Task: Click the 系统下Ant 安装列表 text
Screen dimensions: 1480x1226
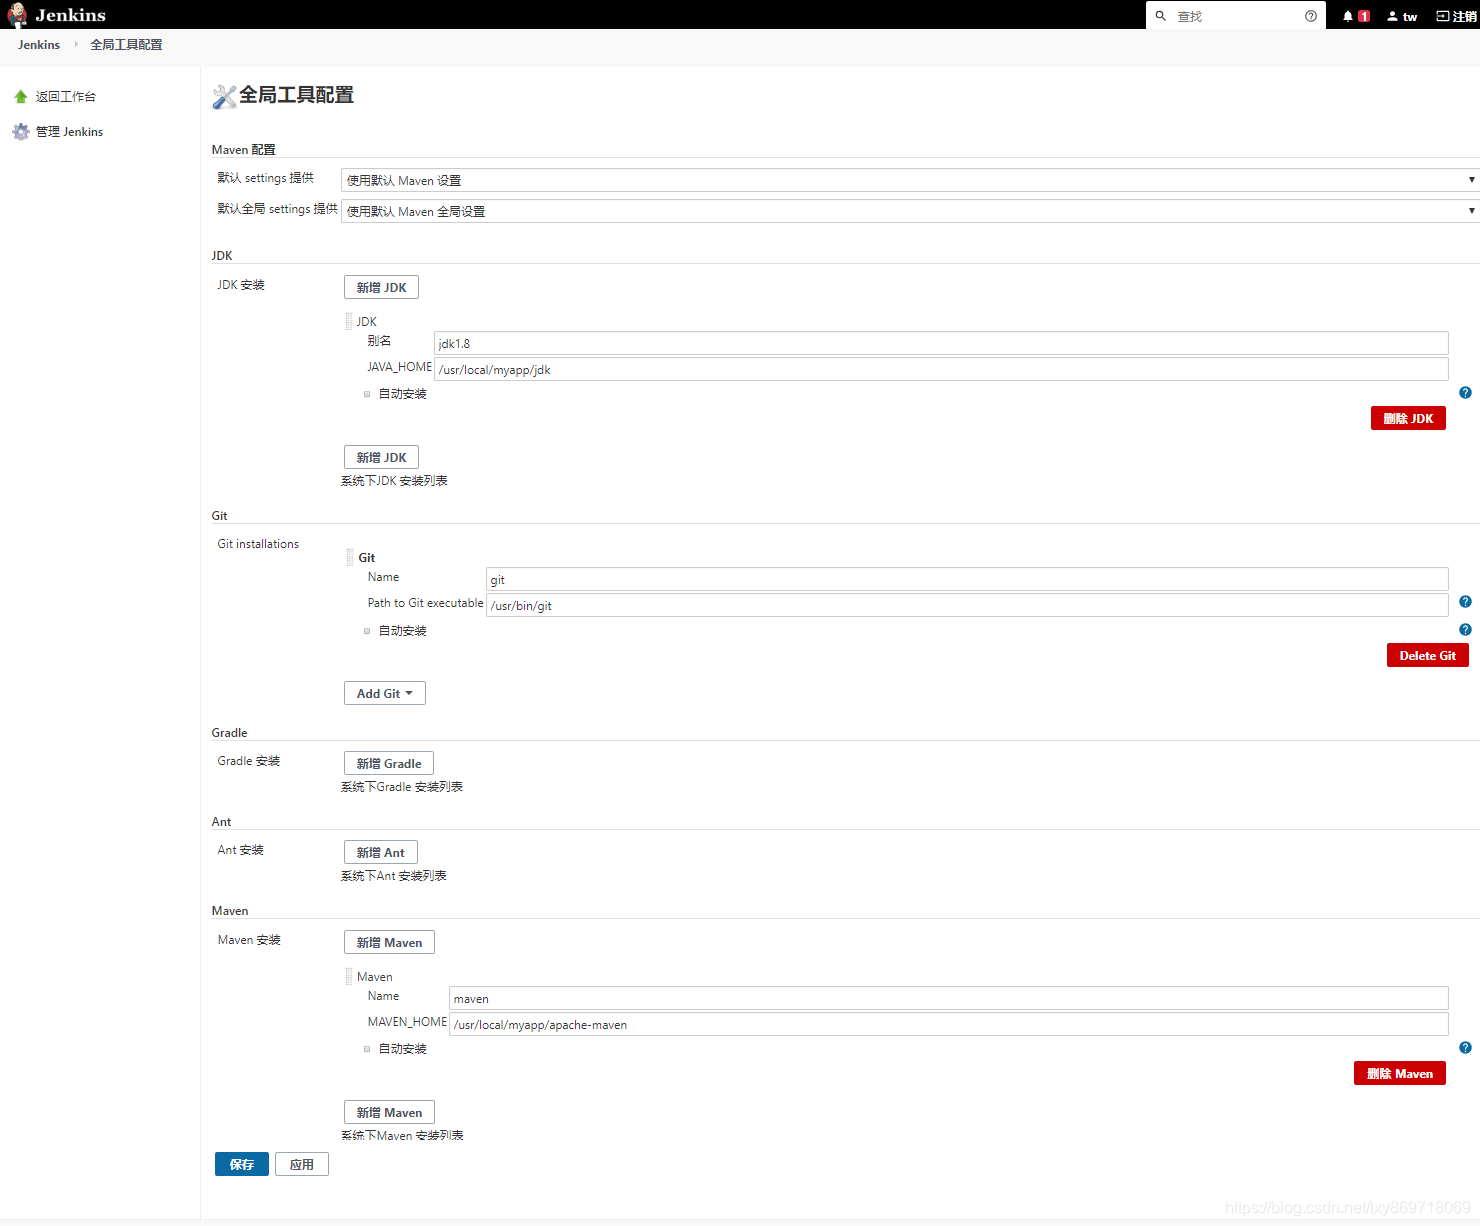Action: click(394, 876)
